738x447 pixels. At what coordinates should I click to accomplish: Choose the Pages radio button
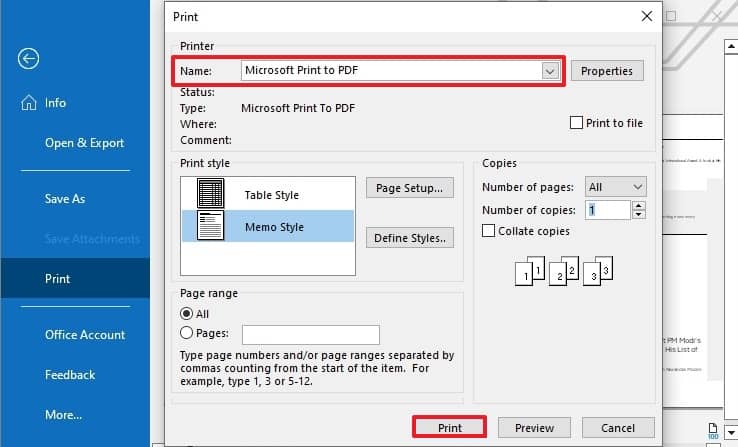186,333
